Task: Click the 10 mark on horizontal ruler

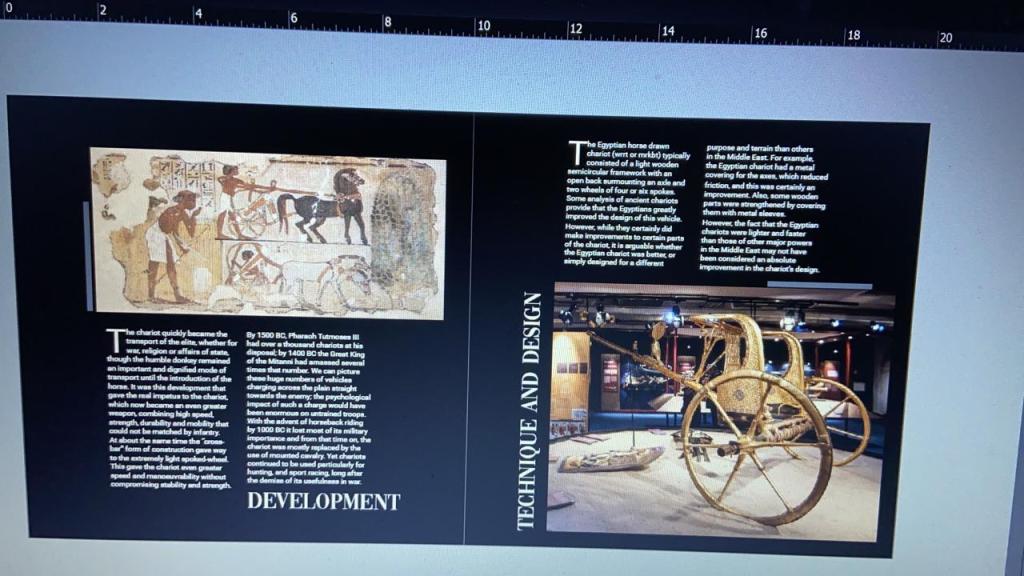Action: tap(482, 25)
